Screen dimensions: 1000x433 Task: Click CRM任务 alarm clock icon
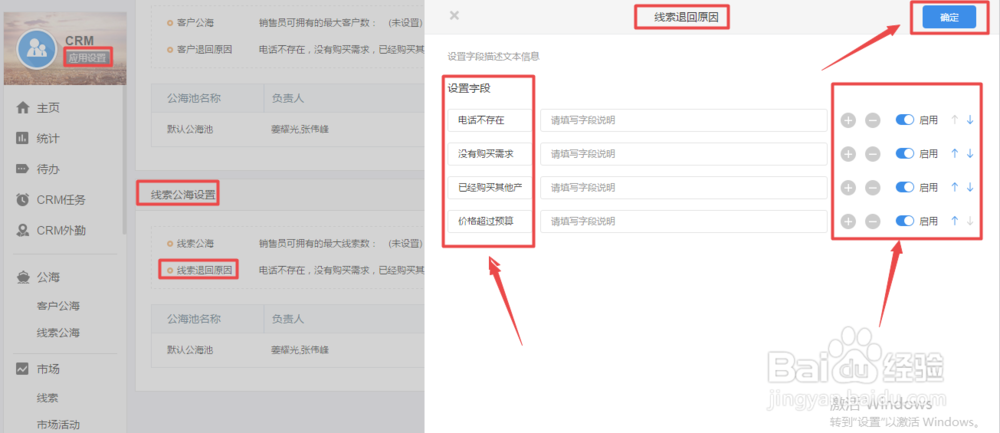pos(22,200)
